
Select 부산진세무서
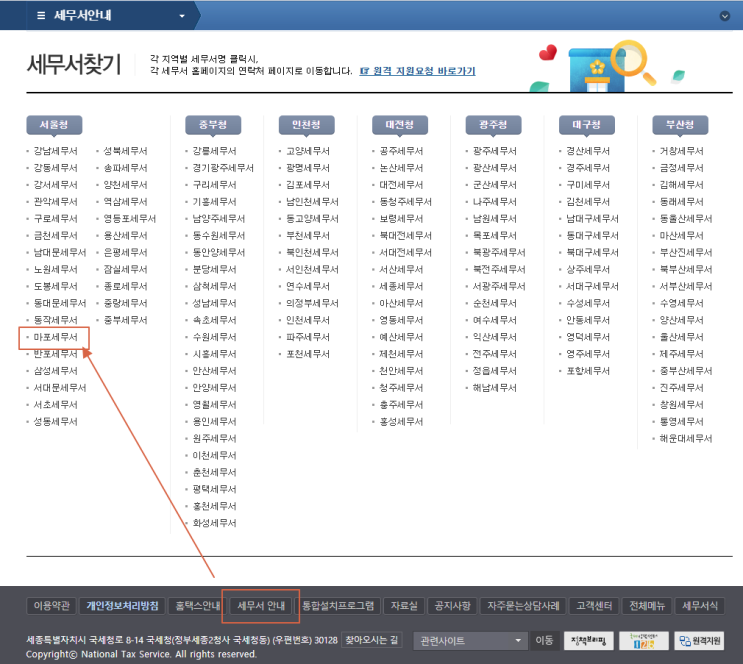[x=686, y=253]
